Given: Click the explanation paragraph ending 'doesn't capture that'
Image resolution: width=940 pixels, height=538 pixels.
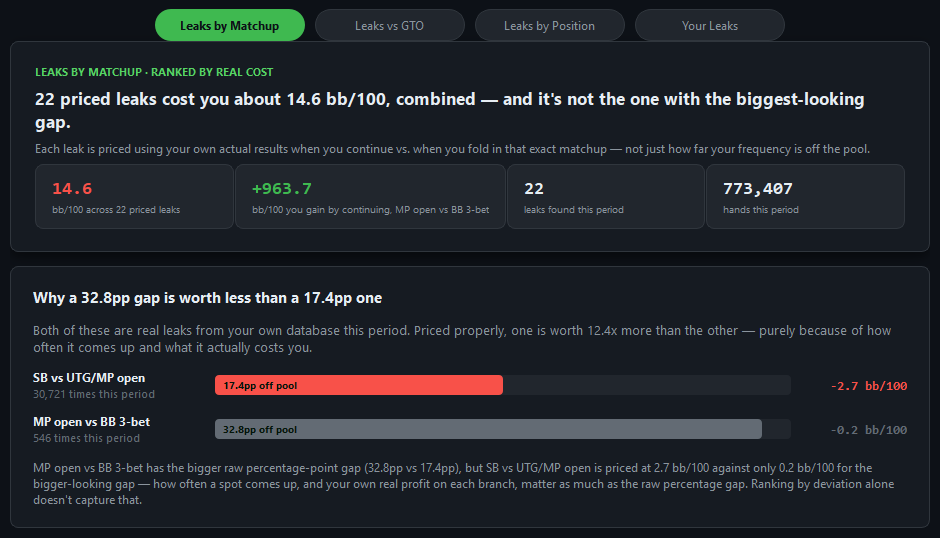Looking at the screenshot, I should click(x=463, y=483).
